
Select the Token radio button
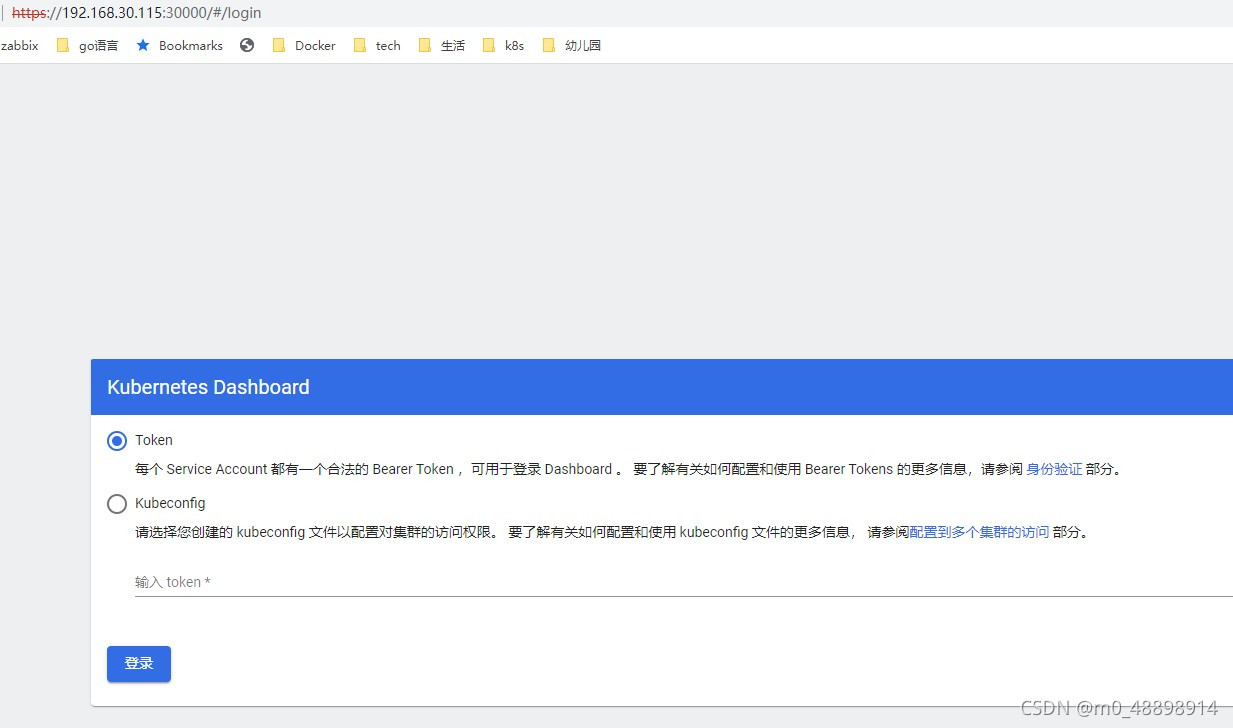point(117,441)
